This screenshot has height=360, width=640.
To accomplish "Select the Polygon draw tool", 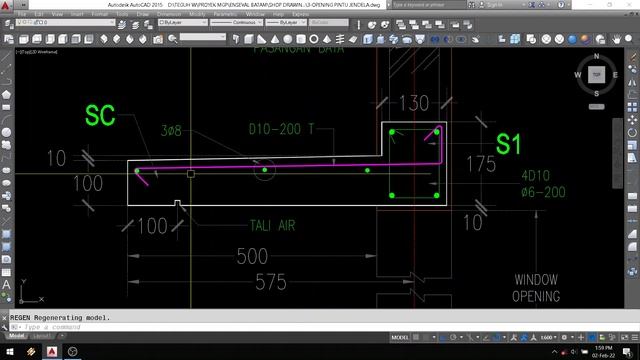I will pyautogui.click(x=6, y=95).
